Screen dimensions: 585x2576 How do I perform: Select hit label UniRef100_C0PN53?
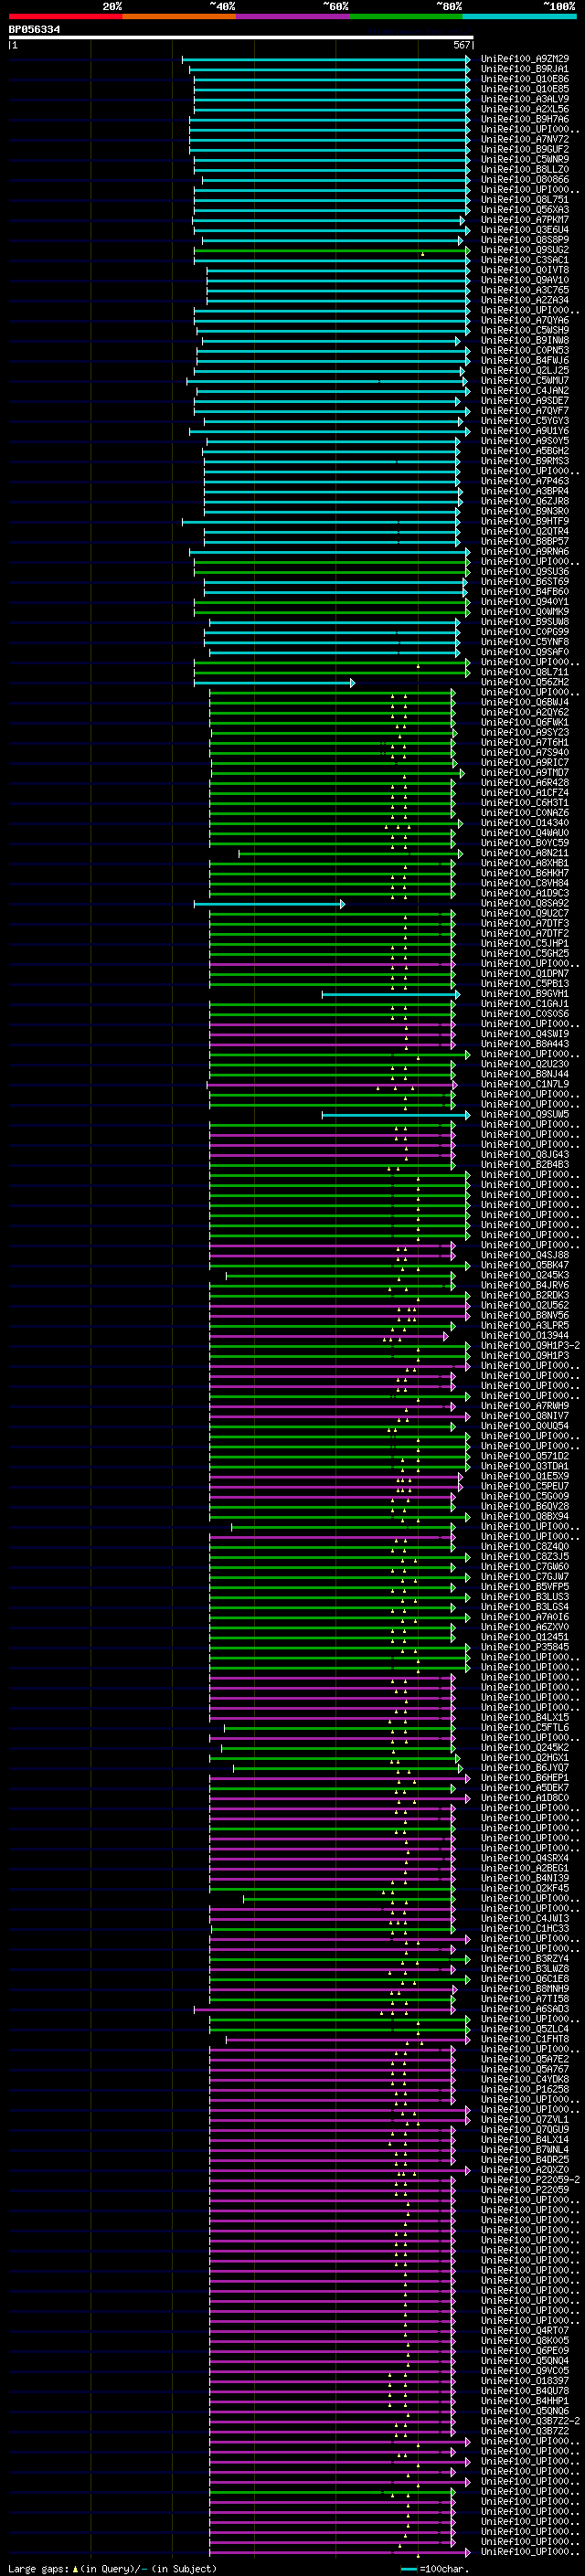coord(525,350)
